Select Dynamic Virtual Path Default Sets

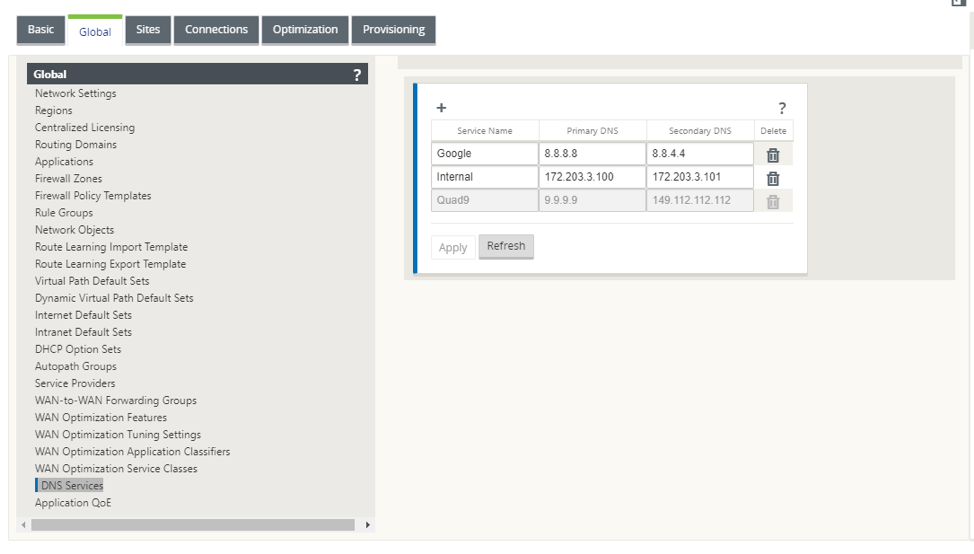click(x=114, y=298)
